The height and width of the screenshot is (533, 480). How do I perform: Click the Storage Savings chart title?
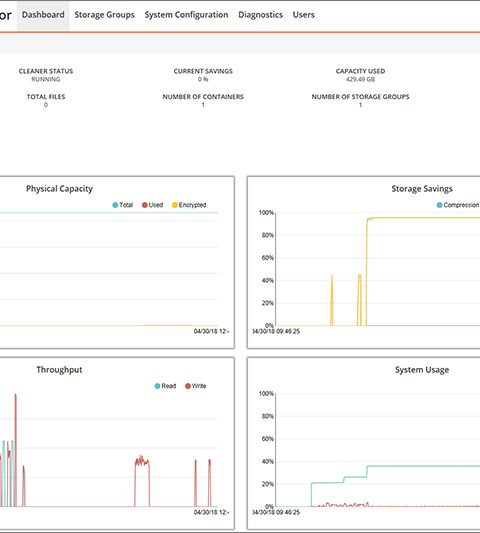(x=422, y=189)
